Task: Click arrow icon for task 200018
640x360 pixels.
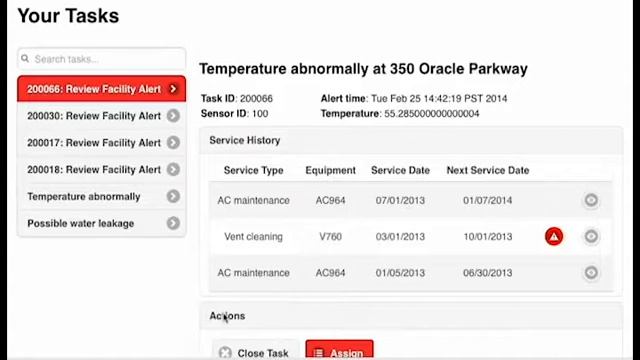Action: [173, 169]
